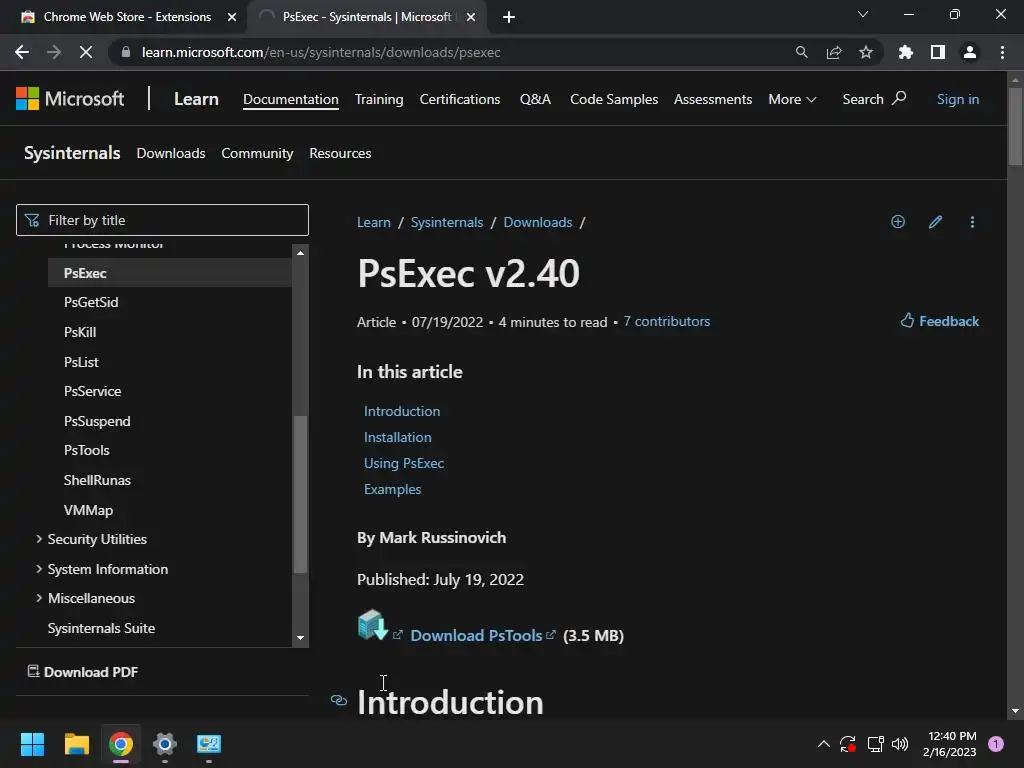Open File Explorer from taskbar
Screen dimensions: 1024x768
click(76, 744)
